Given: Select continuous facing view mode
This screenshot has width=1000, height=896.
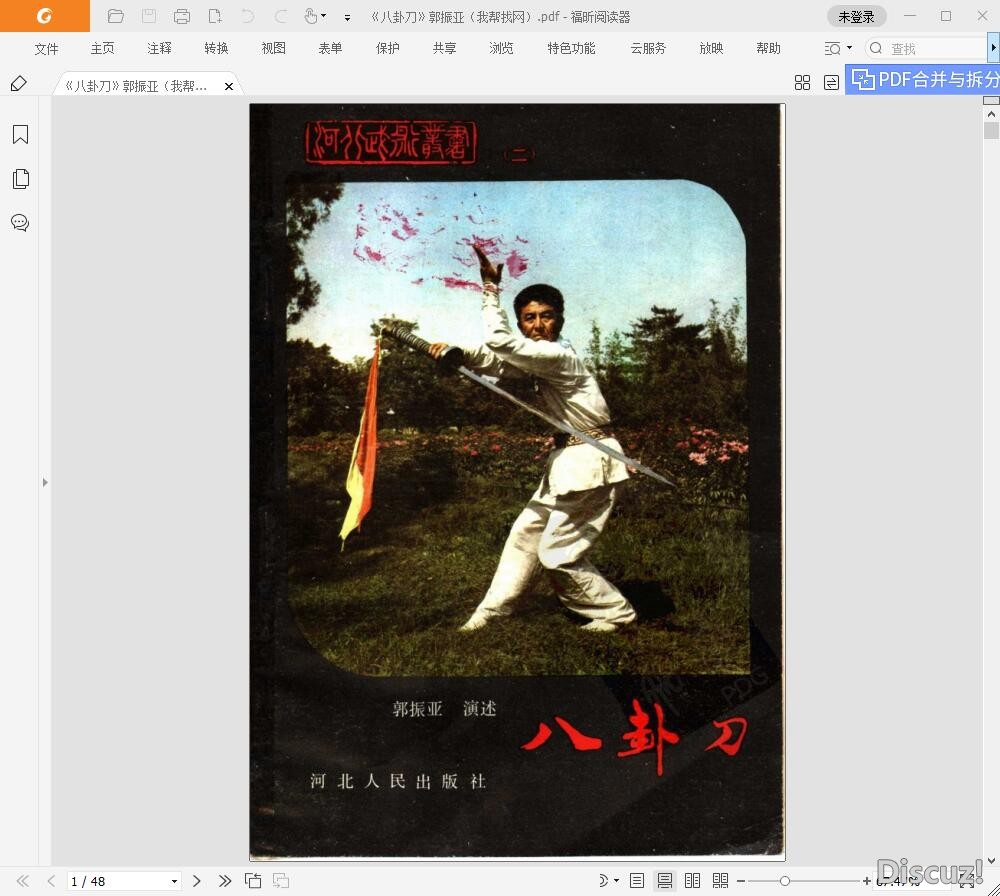Looking at the screenshot, I should [721, 881].
